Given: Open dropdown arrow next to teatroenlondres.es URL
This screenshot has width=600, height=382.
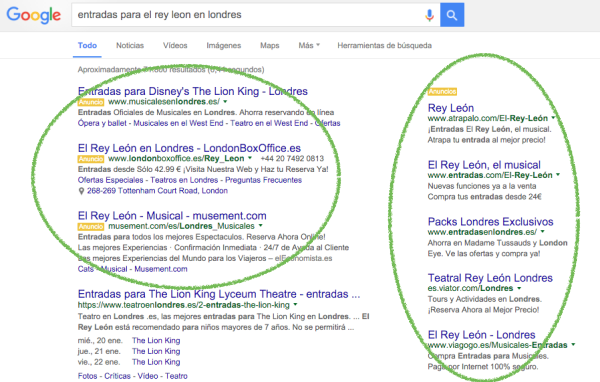Looking at the screenshot, I should [295, 305].
